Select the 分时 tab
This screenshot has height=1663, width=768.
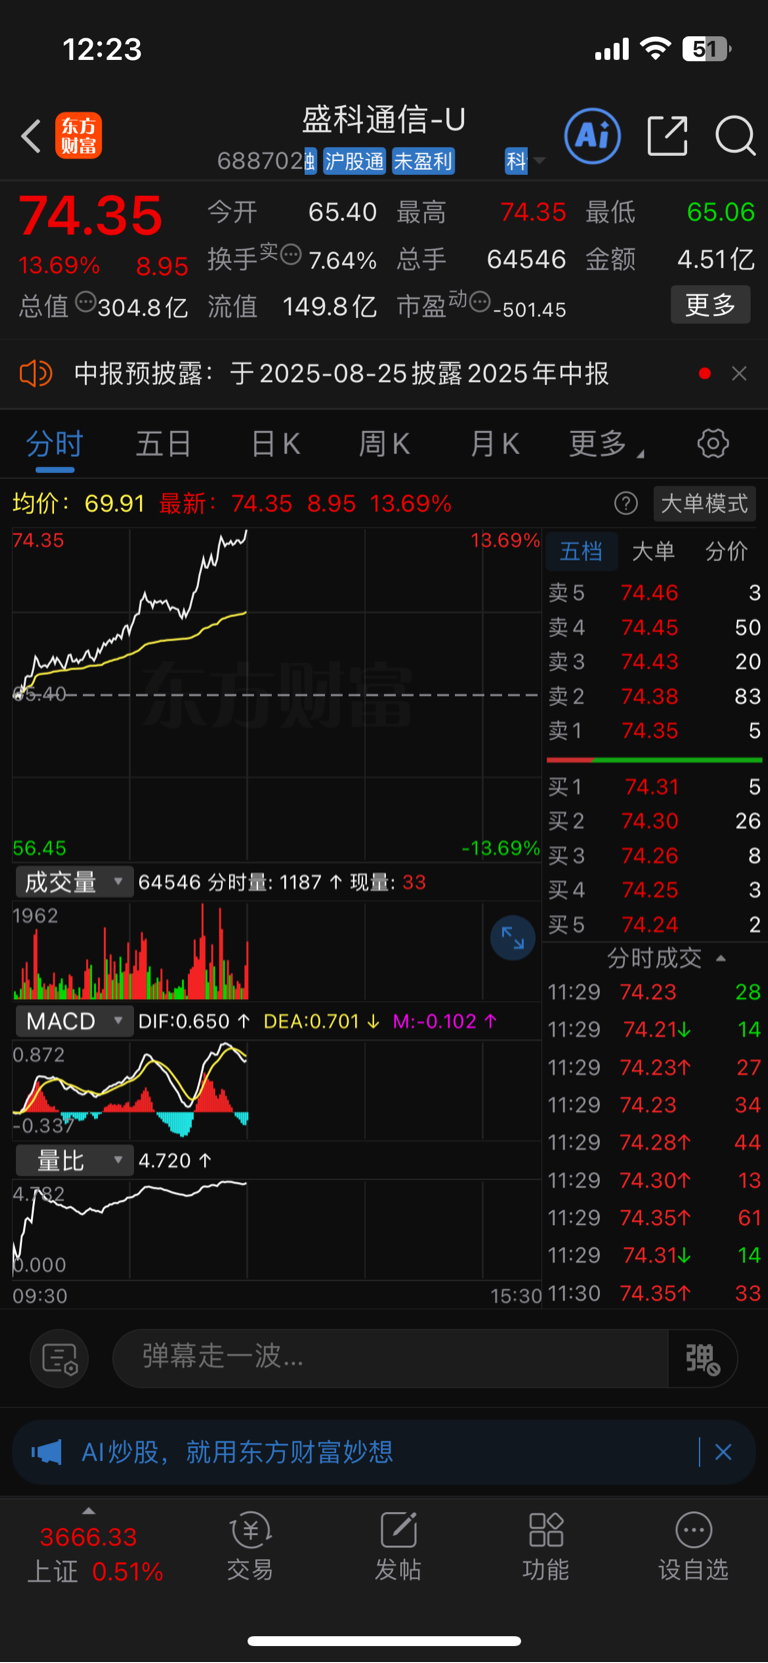click(x=54, y=443)
